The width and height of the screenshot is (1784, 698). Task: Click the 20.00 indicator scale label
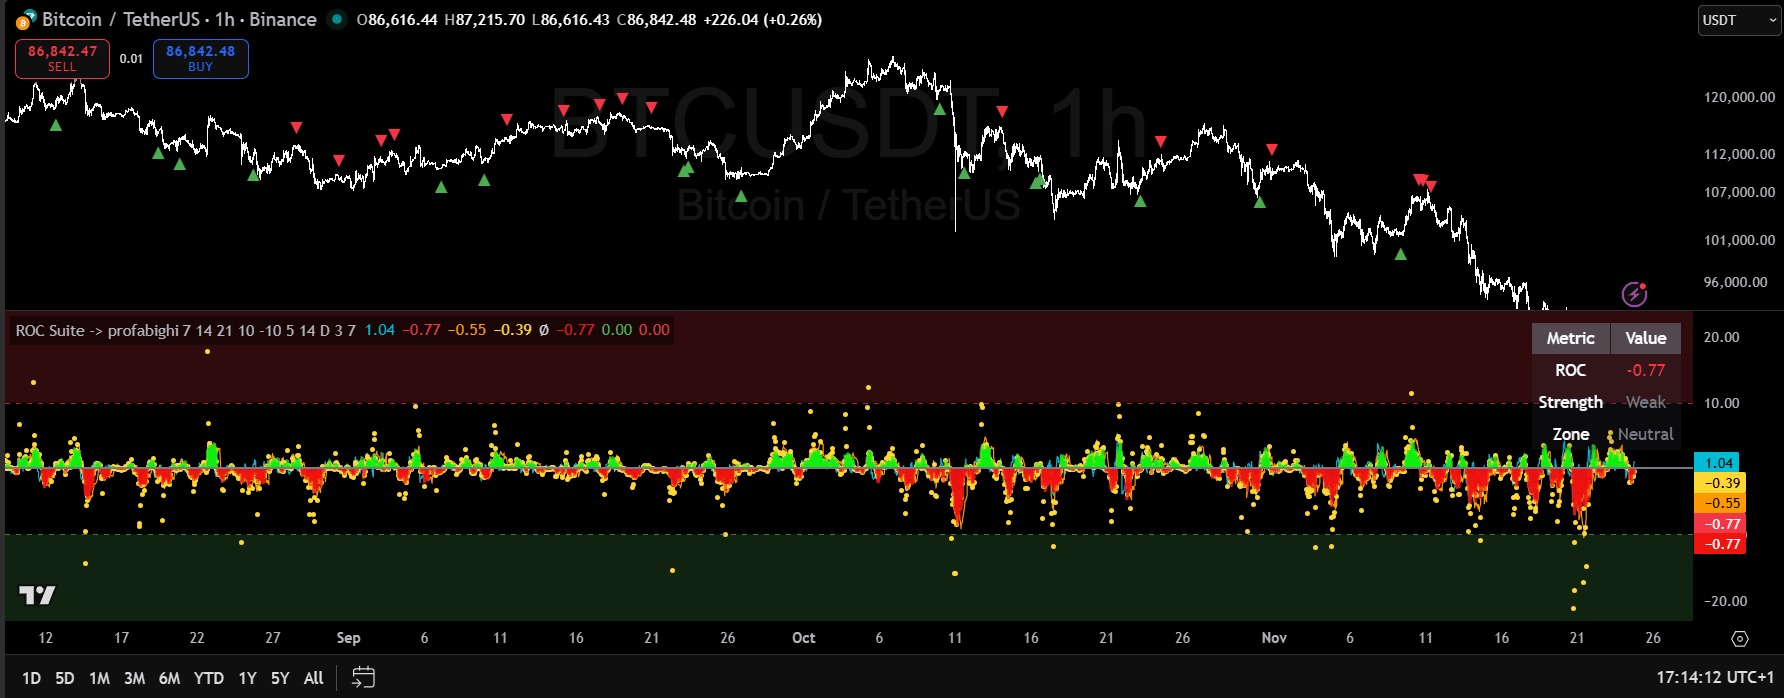click(1721, 337)
